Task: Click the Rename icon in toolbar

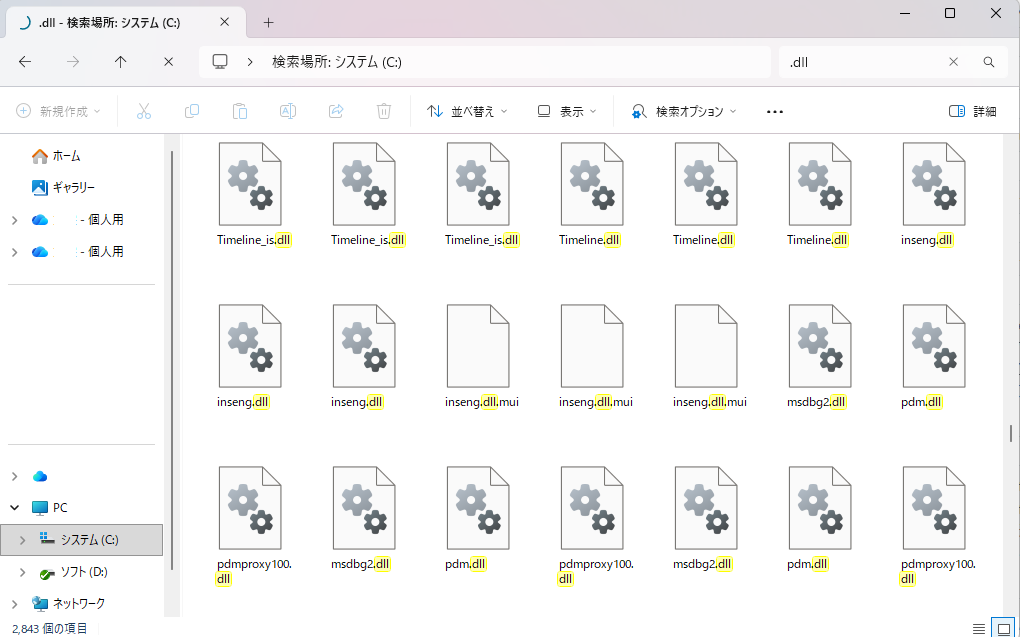Action: tap(287, 111)
